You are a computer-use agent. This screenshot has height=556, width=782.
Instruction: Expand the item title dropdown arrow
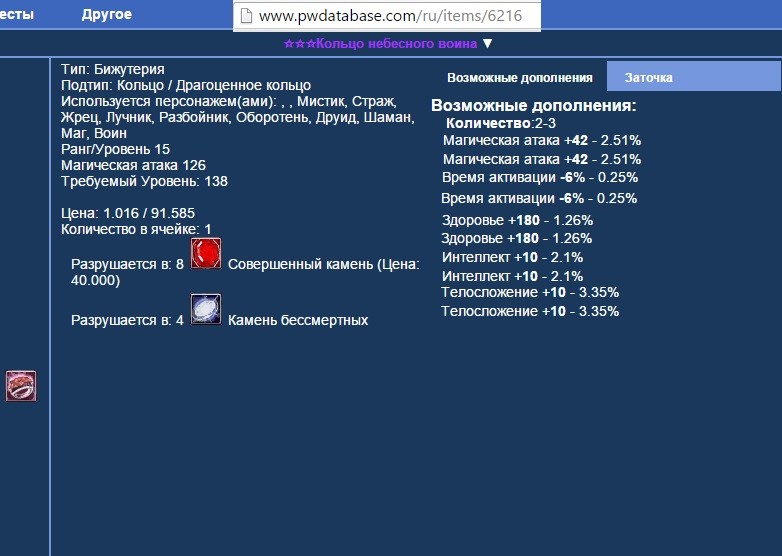pyautogui.click(x=488, y=44)
